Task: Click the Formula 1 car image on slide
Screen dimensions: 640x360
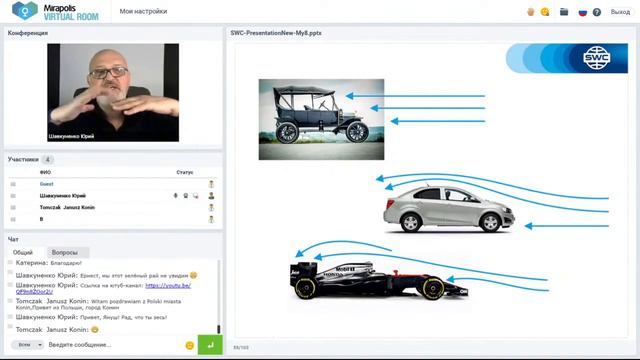Action: coord(379,281)
